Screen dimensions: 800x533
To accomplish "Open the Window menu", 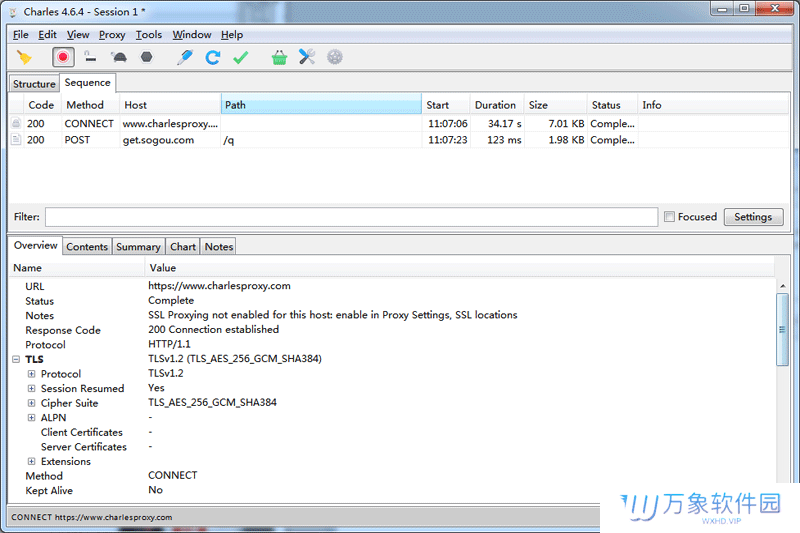I will coord(192,35).
